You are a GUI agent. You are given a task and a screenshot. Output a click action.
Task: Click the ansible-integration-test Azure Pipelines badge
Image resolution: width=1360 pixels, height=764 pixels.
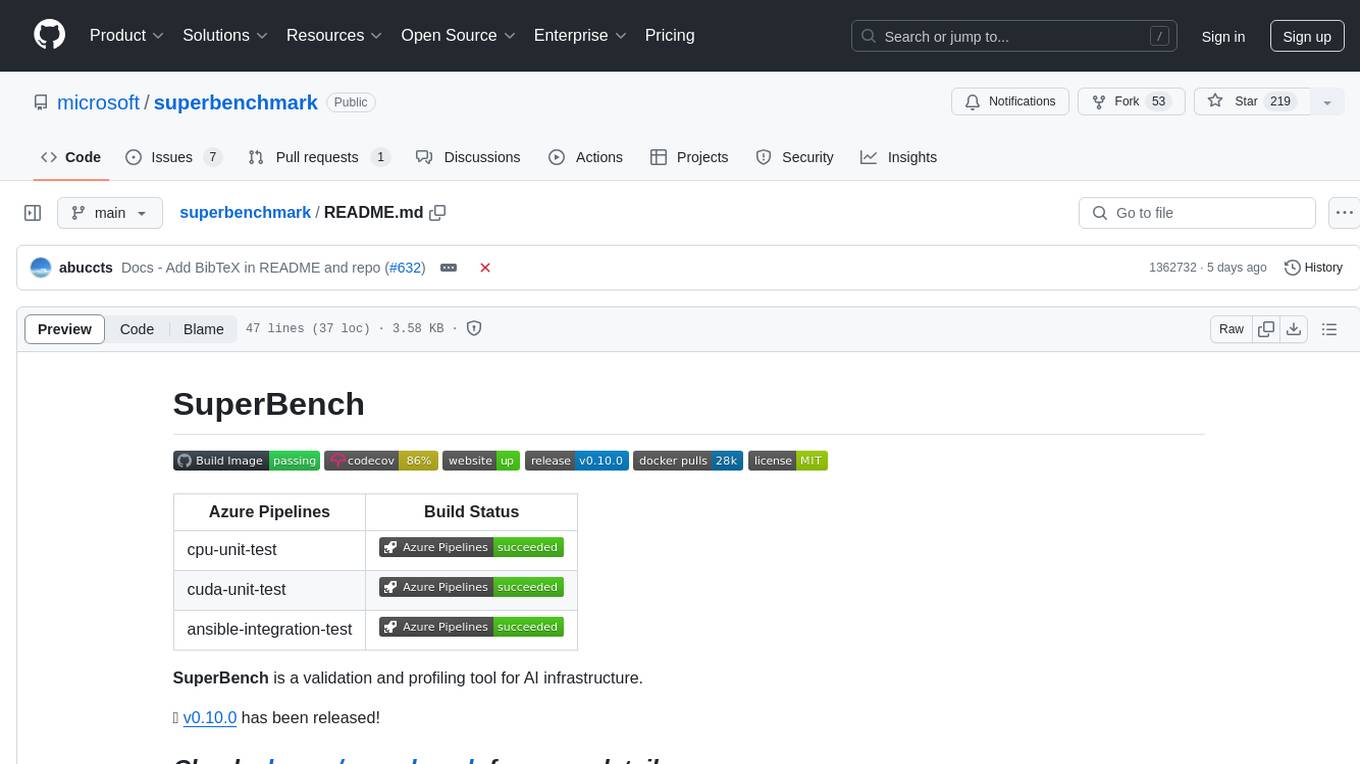pyautogui.click(x=471, y=627)
